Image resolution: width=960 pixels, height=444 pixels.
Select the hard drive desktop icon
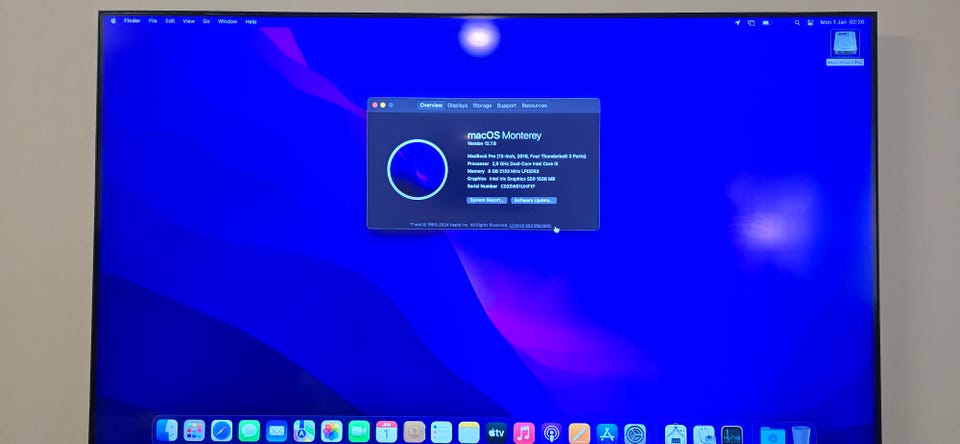(x=846, y=47)
